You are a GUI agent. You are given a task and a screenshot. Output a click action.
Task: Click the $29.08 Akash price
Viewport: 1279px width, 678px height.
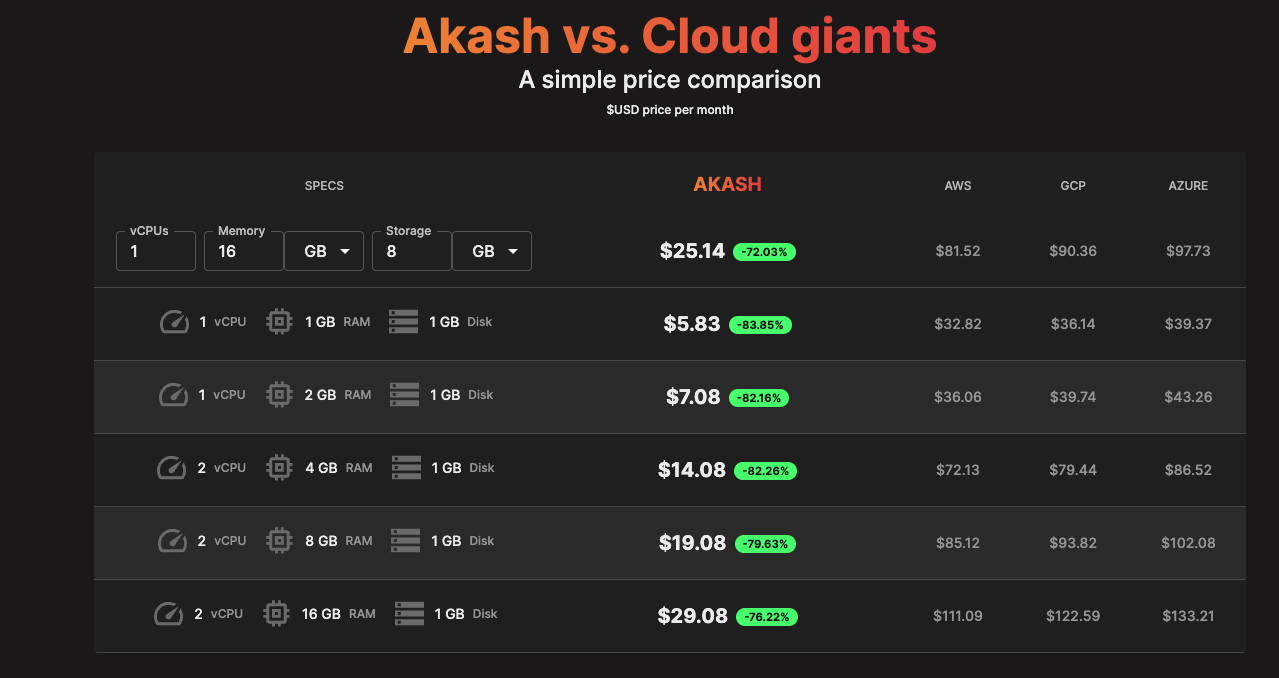coord(693,616)
